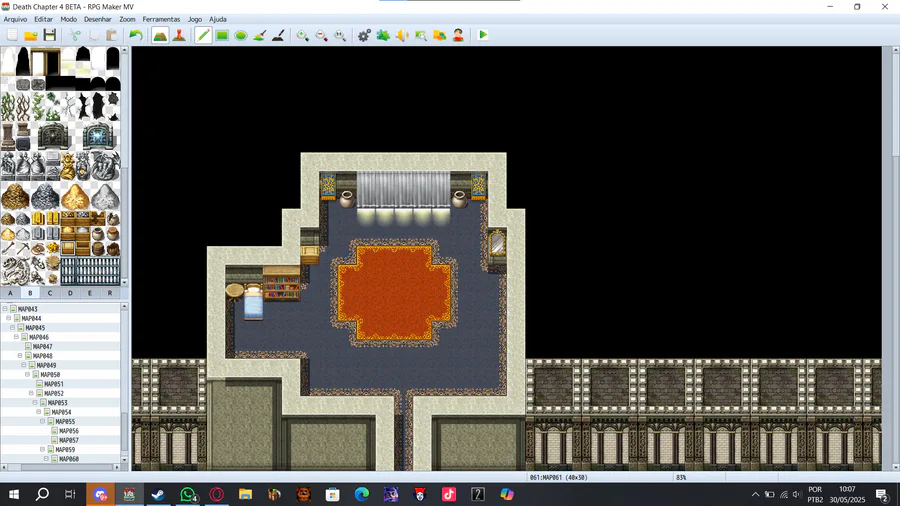
Task: Collapse the MAP049 tree node
Action: coord(24,365)
